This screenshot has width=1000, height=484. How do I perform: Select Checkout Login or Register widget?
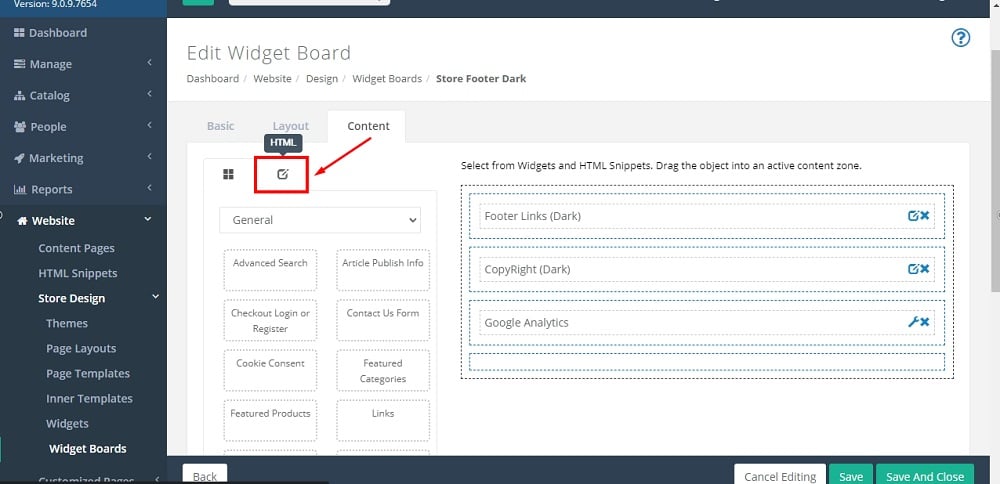(270, 320)
